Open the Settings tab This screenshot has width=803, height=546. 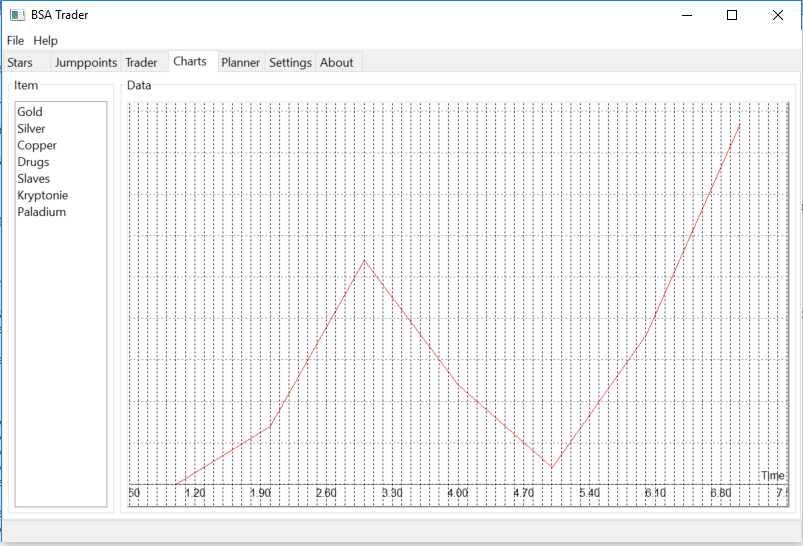pyautogui.click(x=290, y=63)
